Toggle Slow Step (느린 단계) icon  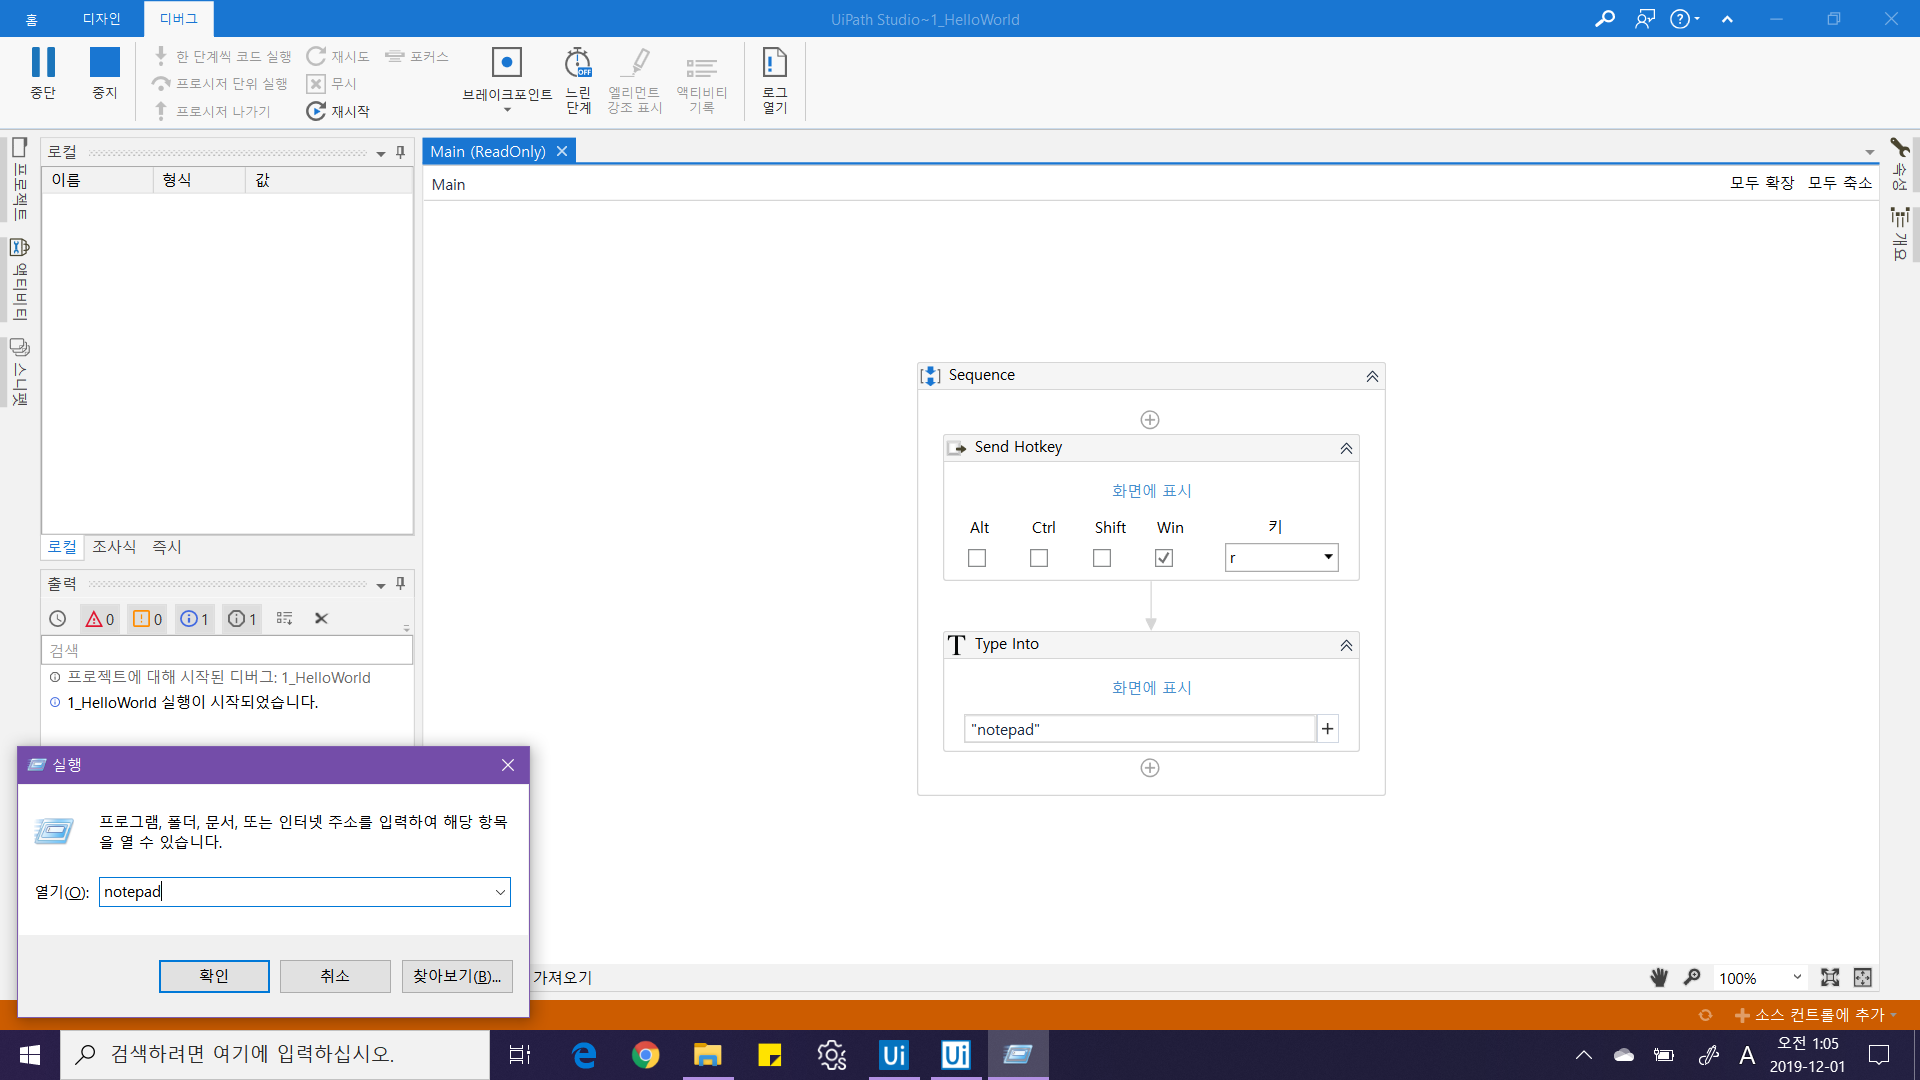578,64
